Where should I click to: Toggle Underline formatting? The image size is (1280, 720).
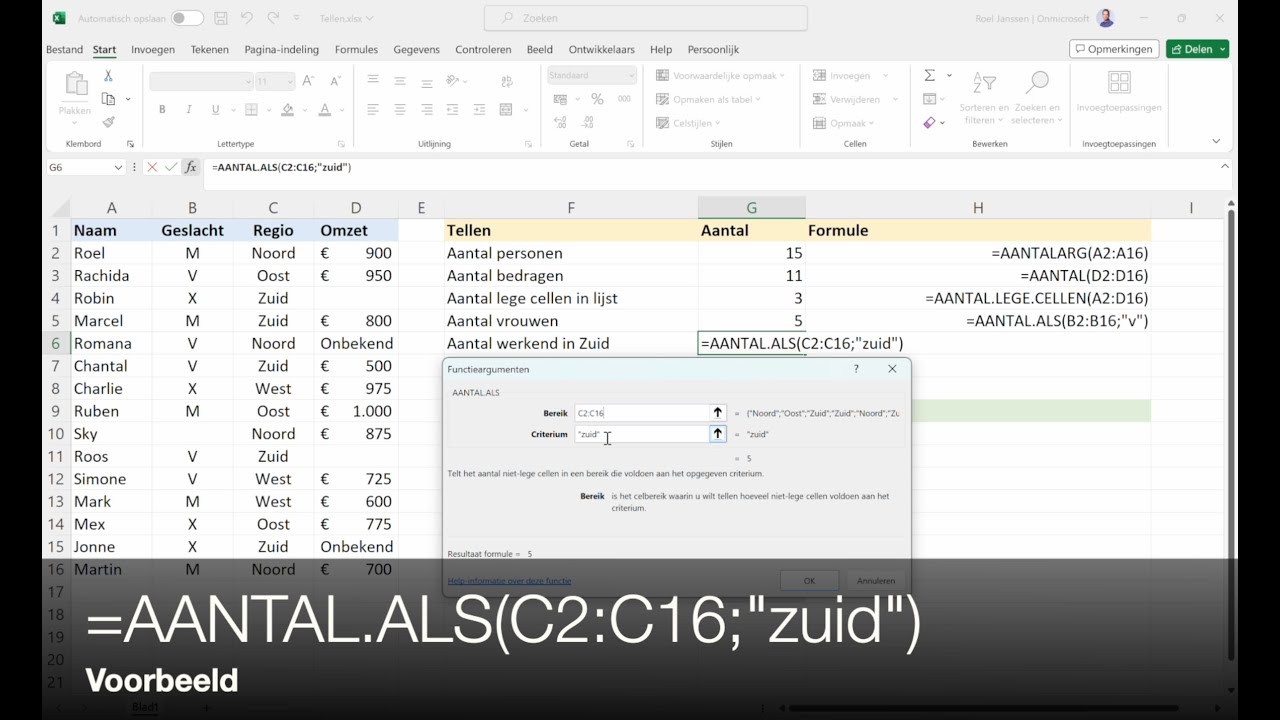[x=215, y=110]
